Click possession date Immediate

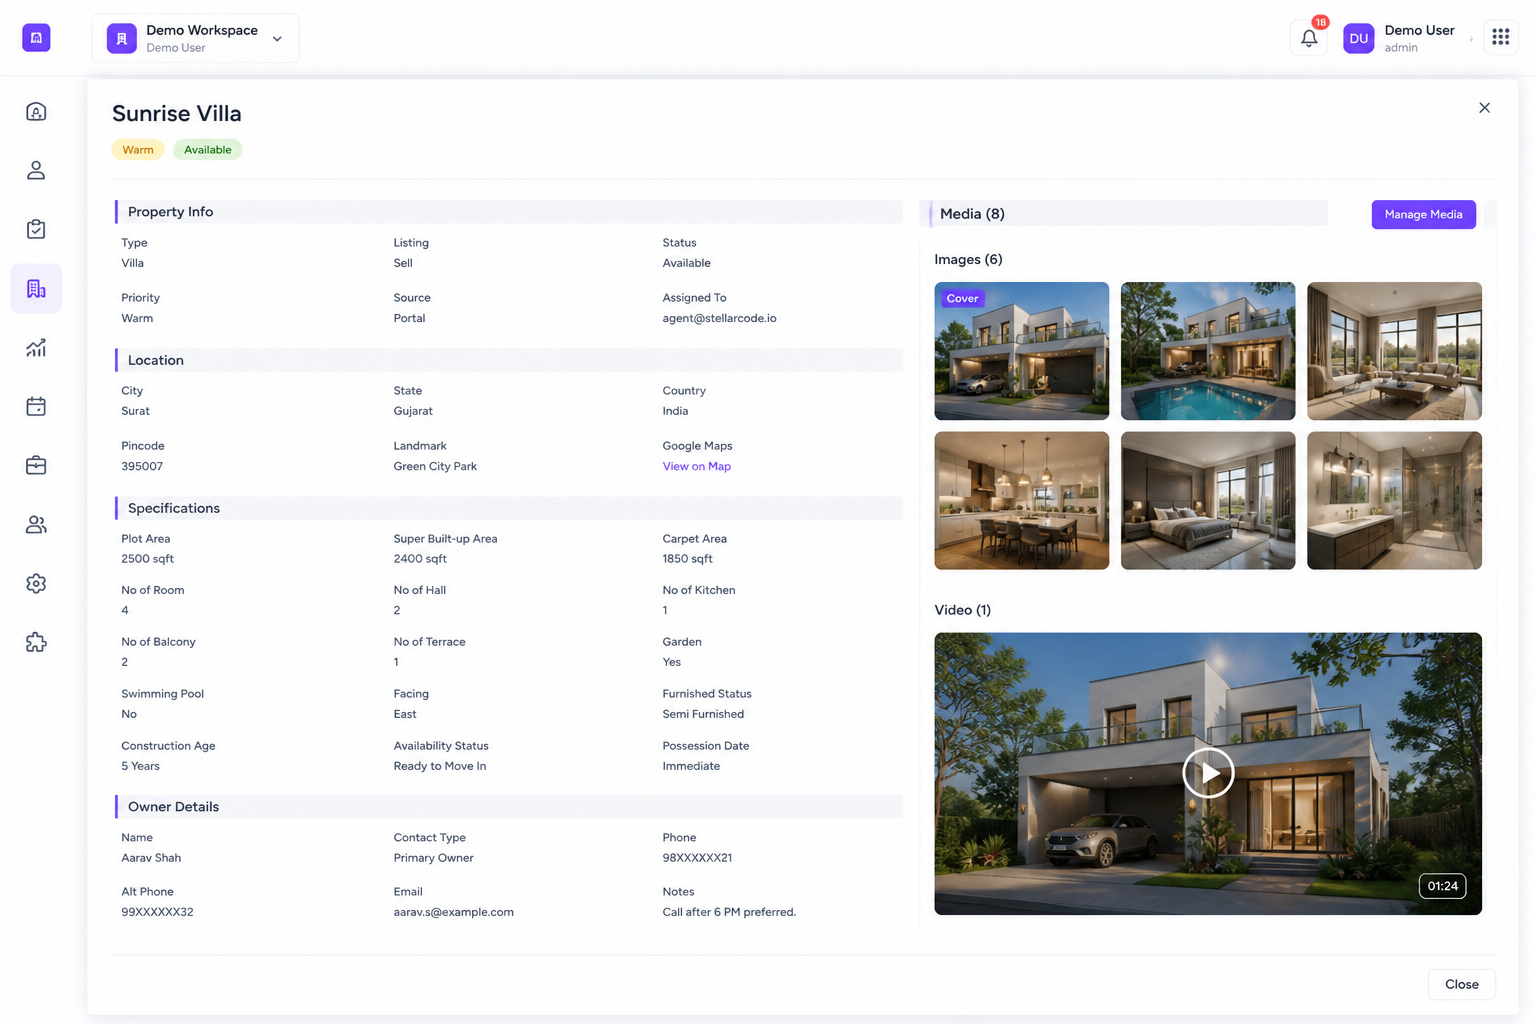[691, 766]
